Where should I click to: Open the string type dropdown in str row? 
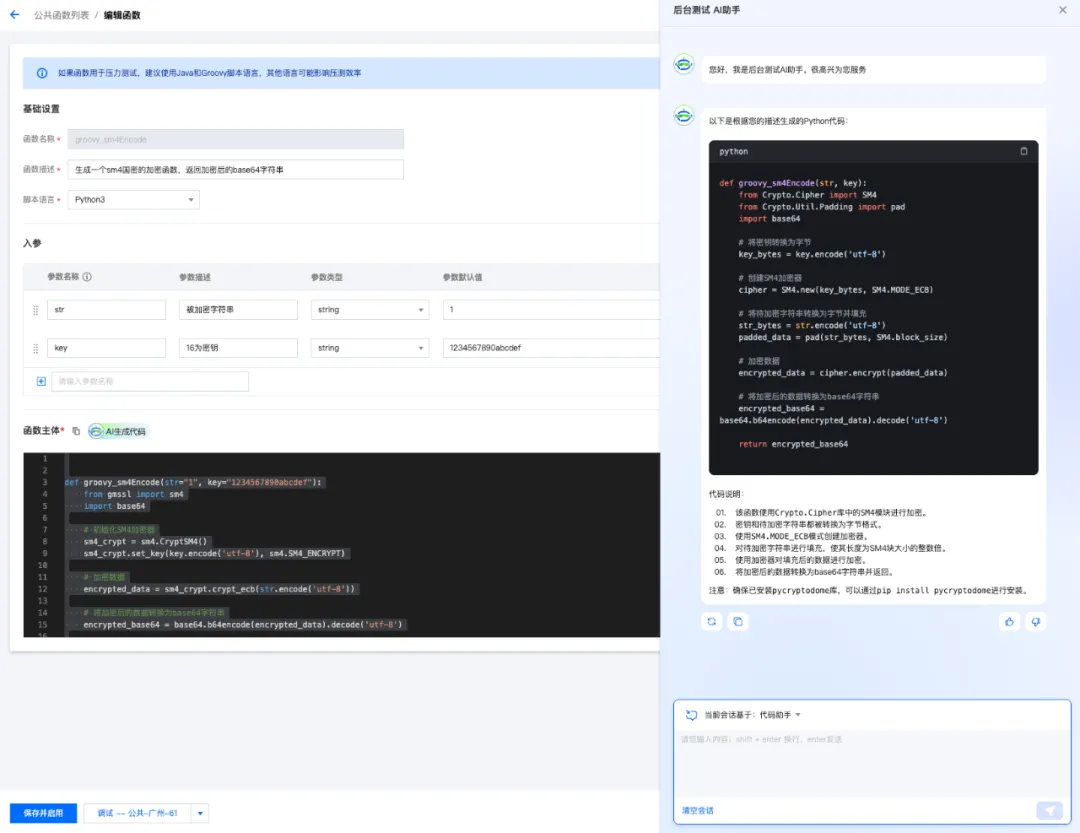pos(370,310)
